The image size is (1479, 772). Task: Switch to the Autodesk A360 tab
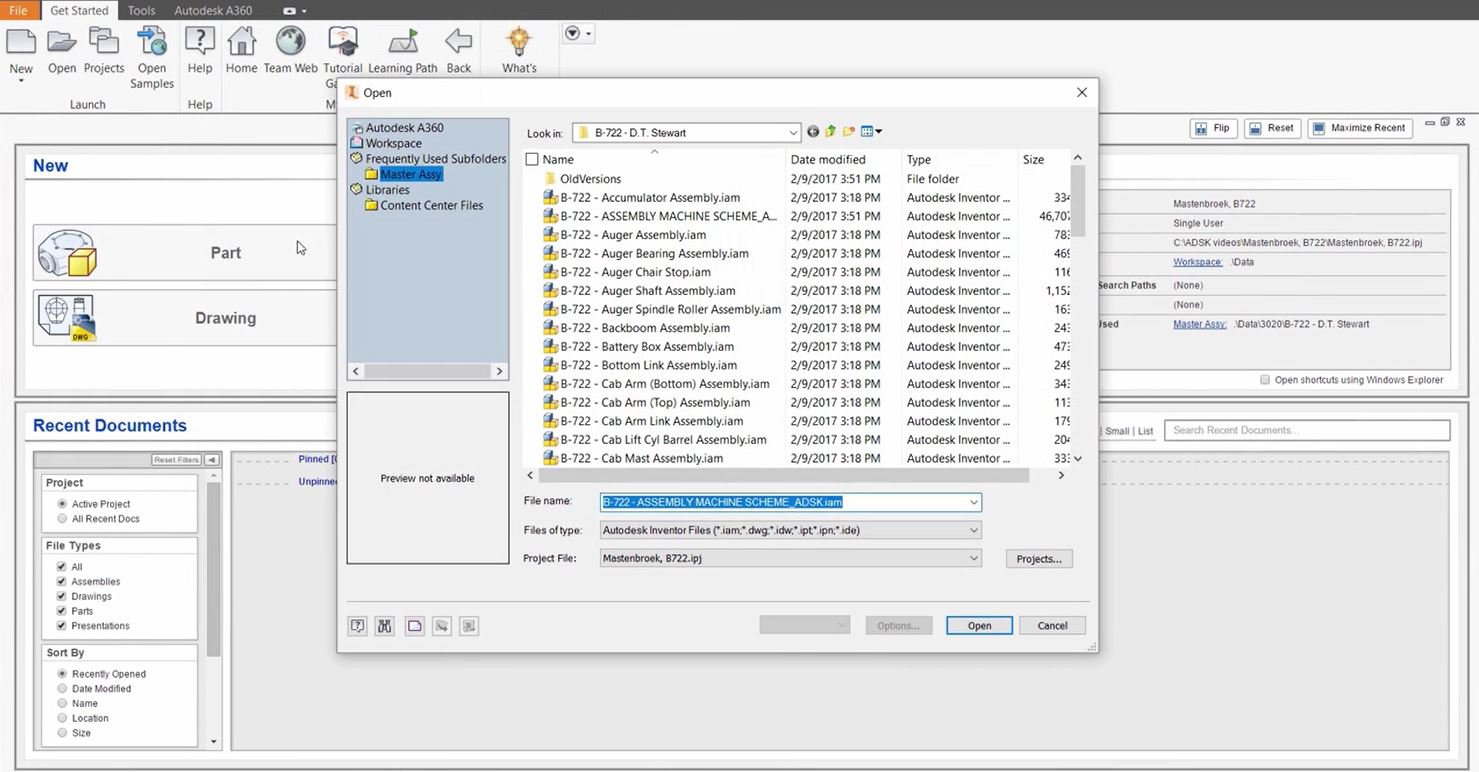(x=213, y=11)
